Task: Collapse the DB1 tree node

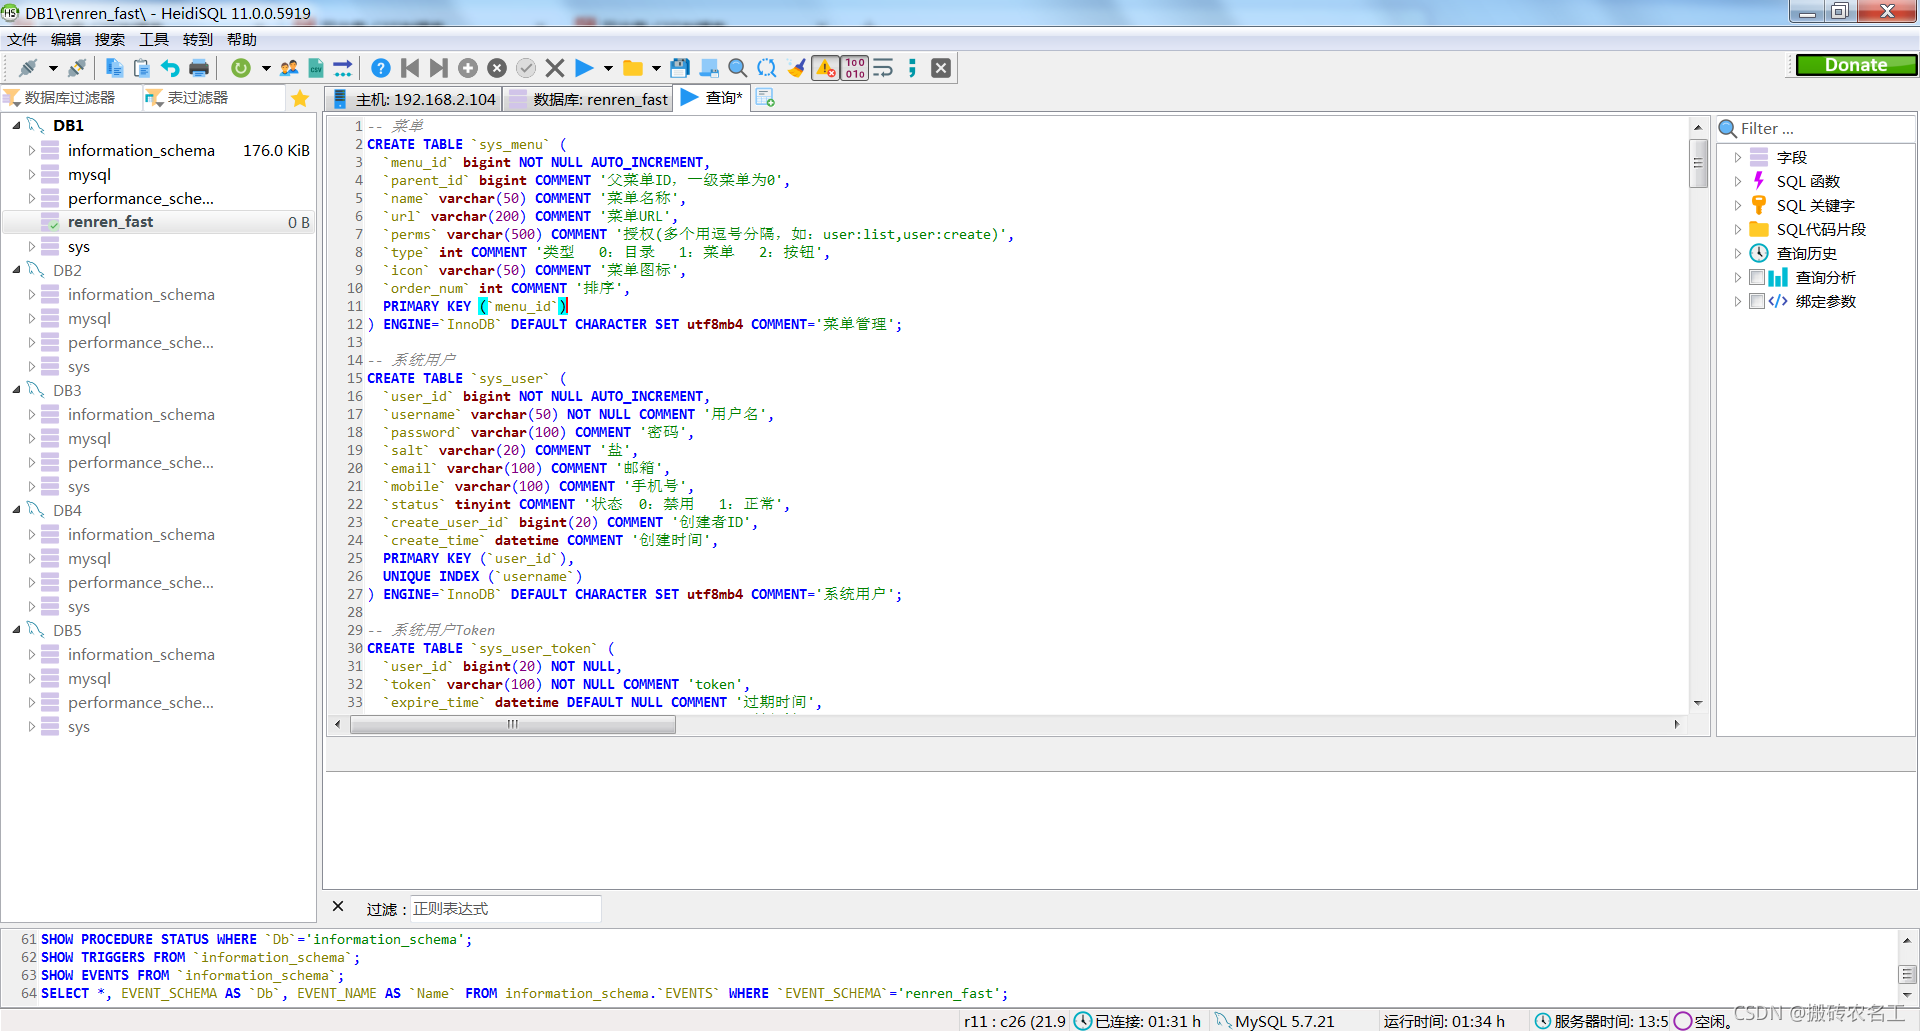Action: pos(17,125)
